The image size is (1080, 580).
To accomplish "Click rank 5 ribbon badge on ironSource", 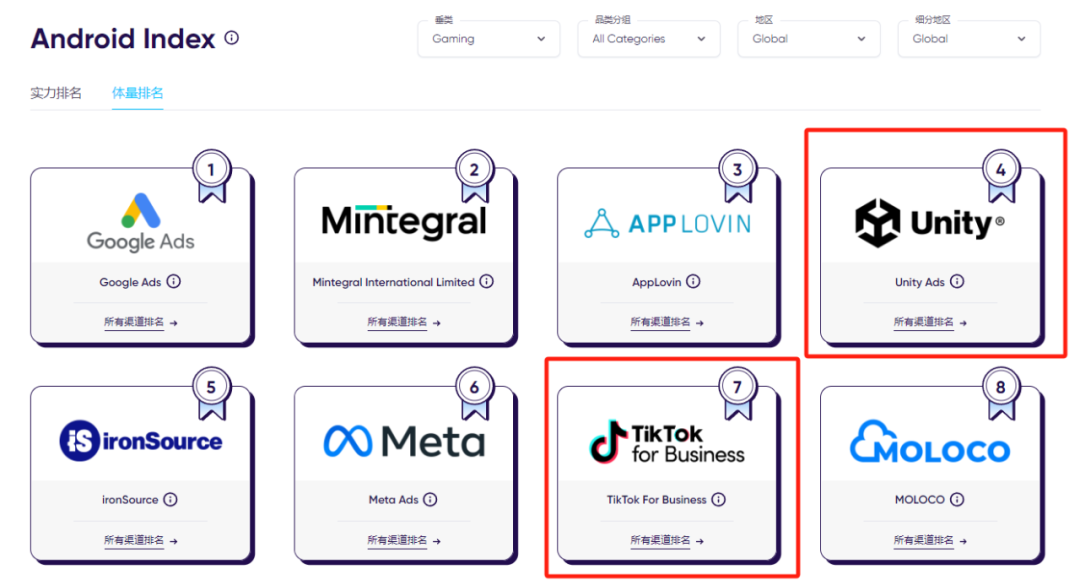I will coord(211,393).
